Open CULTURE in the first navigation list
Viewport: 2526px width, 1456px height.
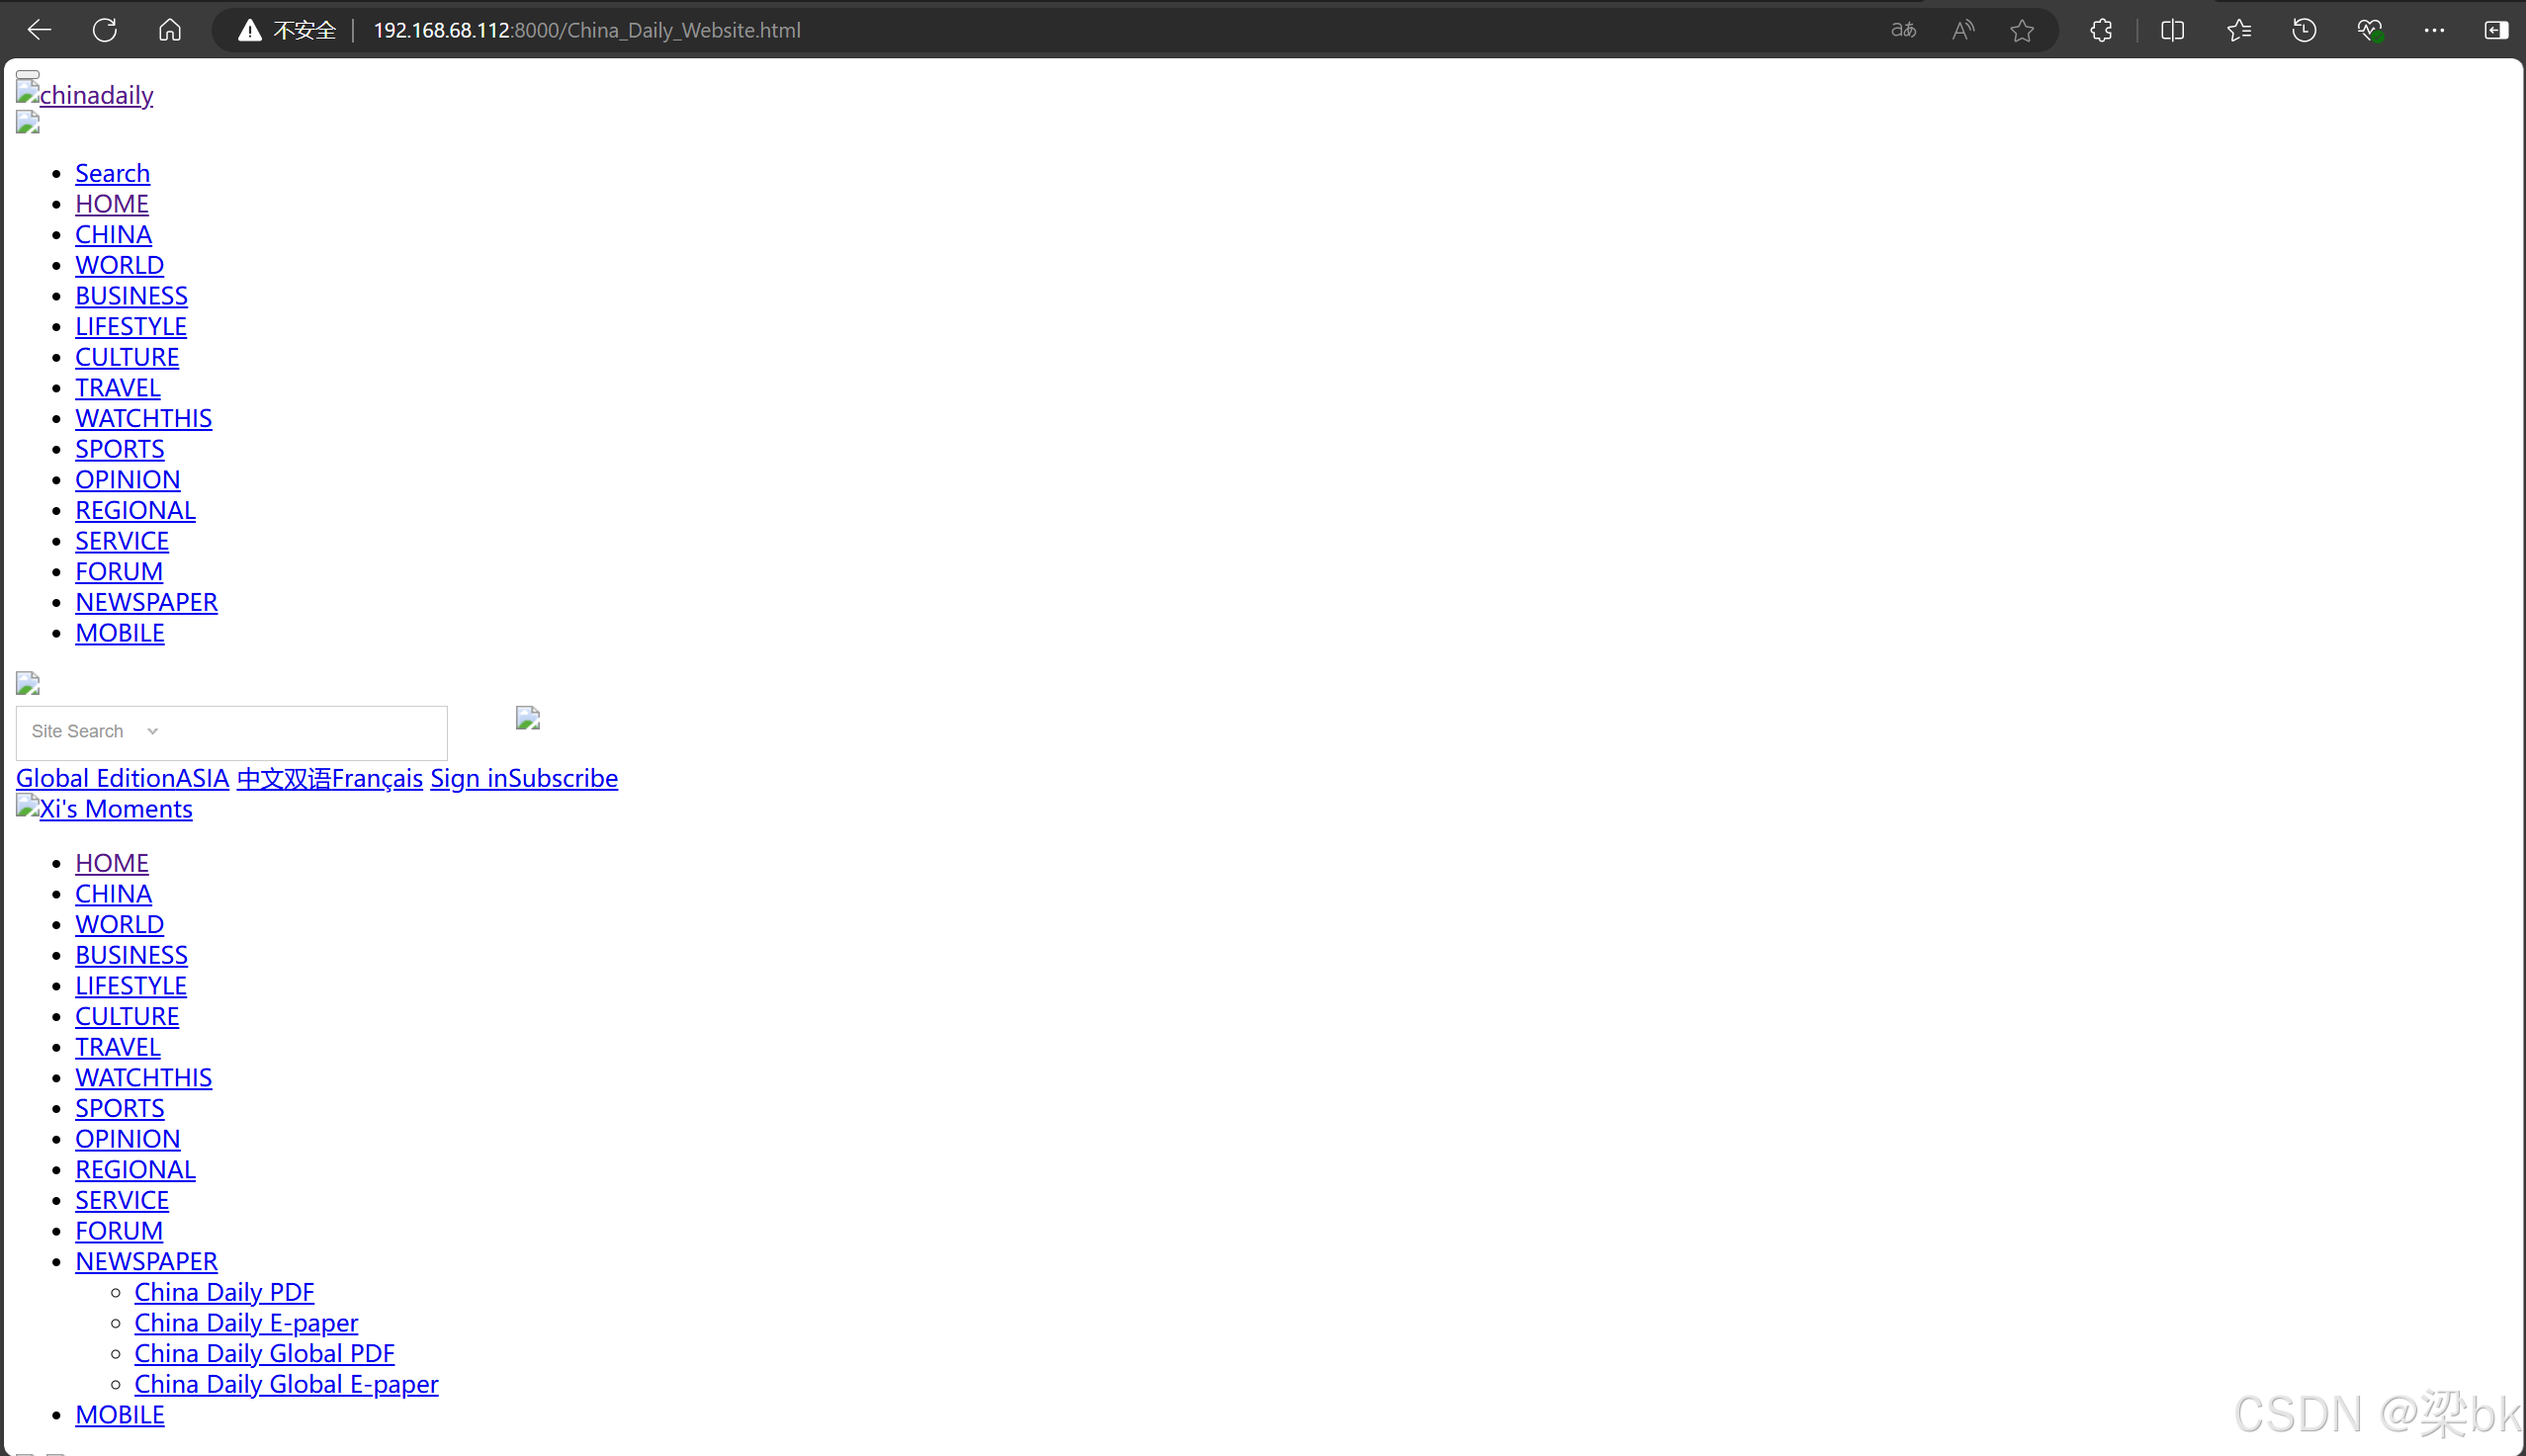[127, 357]
